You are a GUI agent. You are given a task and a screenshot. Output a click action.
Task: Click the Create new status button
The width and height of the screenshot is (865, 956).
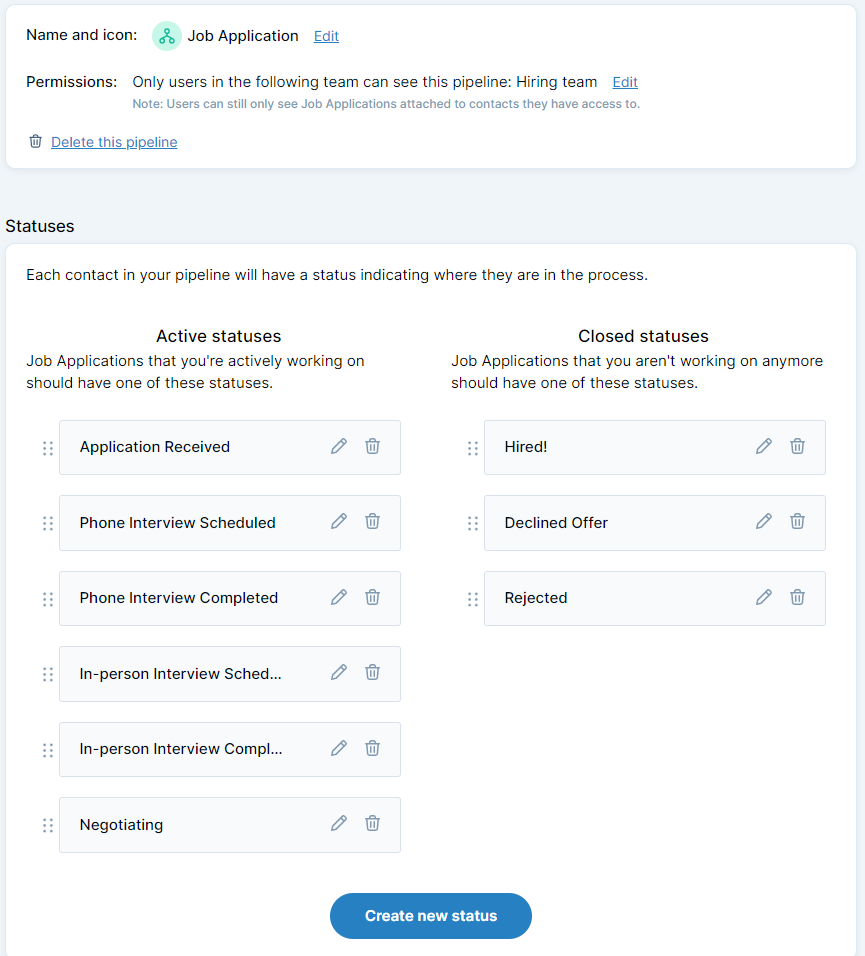point(431,916)
